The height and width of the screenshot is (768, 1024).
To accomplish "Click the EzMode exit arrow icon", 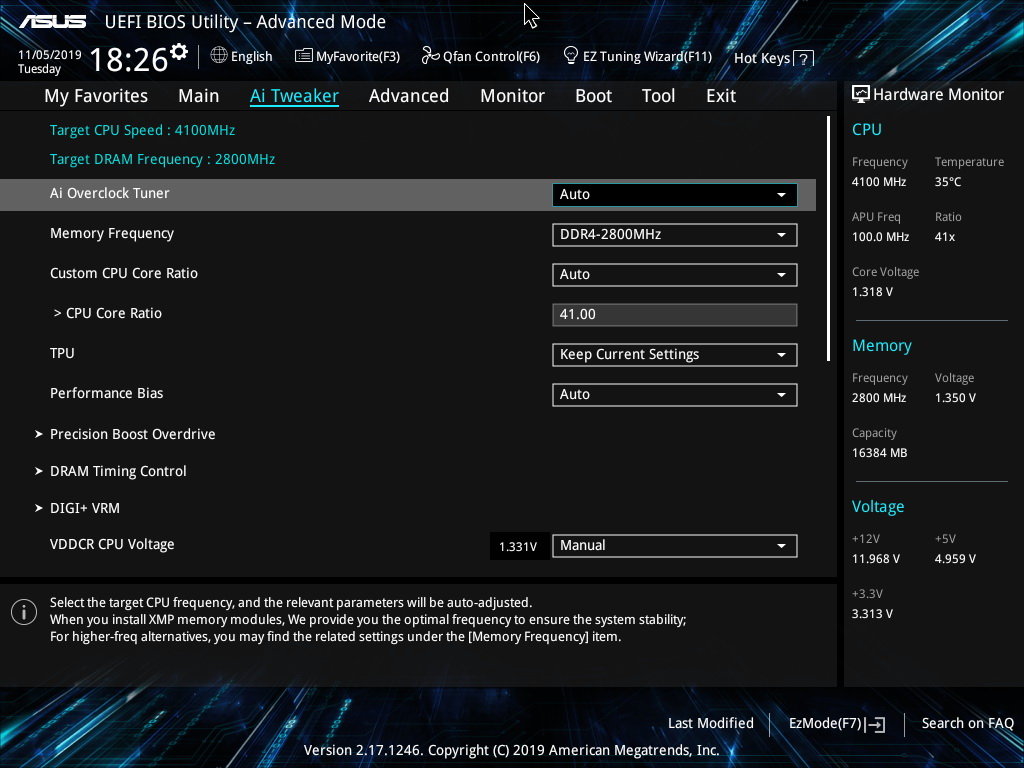I will [x=875, y=724].
